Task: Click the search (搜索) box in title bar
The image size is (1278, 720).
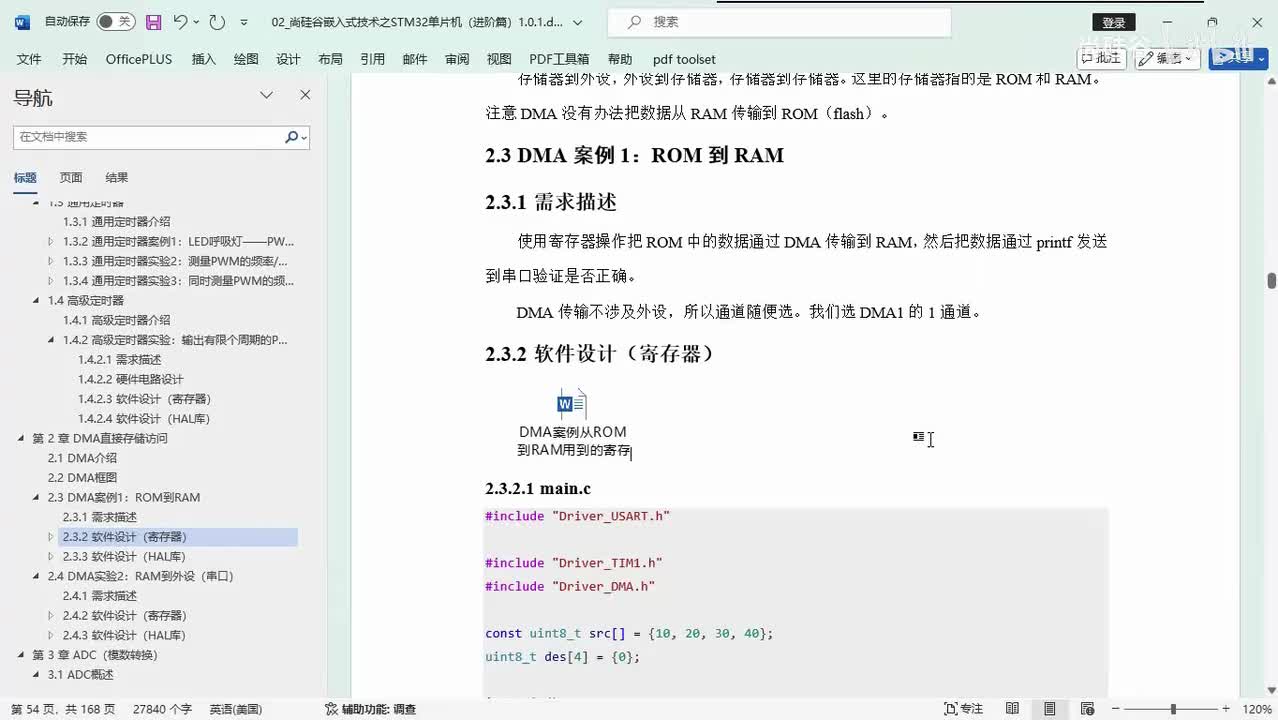Action: (780, 22)
